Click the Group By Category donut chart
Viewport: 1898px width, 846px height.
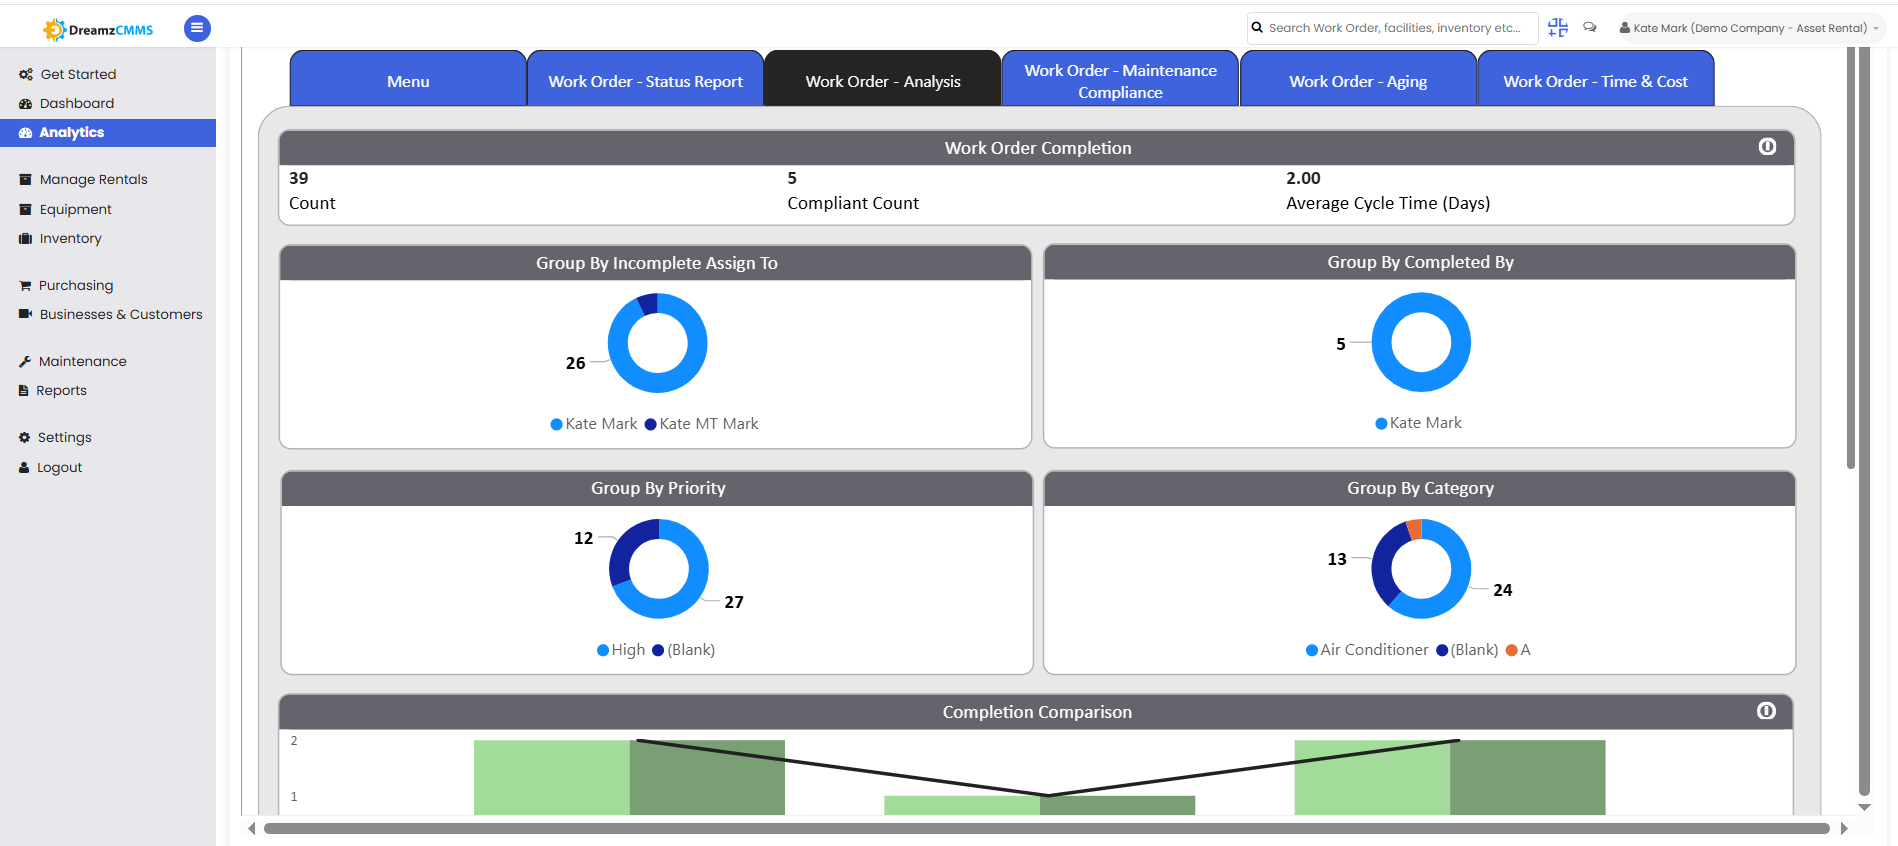(x=1421, y=568)
